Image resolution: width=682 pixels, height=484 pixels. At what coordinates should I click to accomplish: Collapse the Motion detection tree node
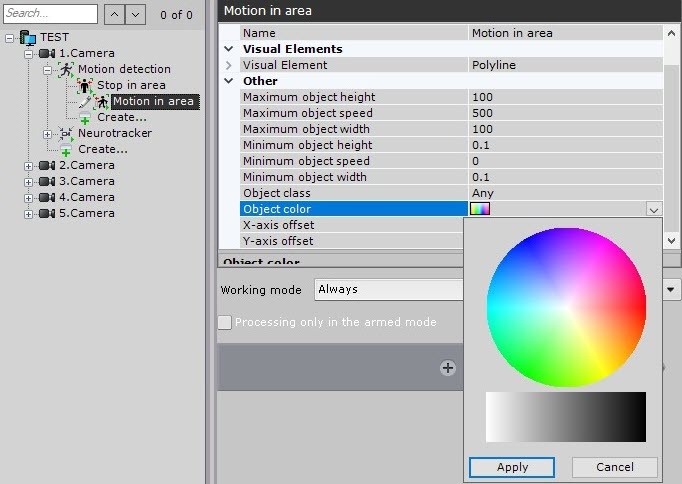point(47,69)
